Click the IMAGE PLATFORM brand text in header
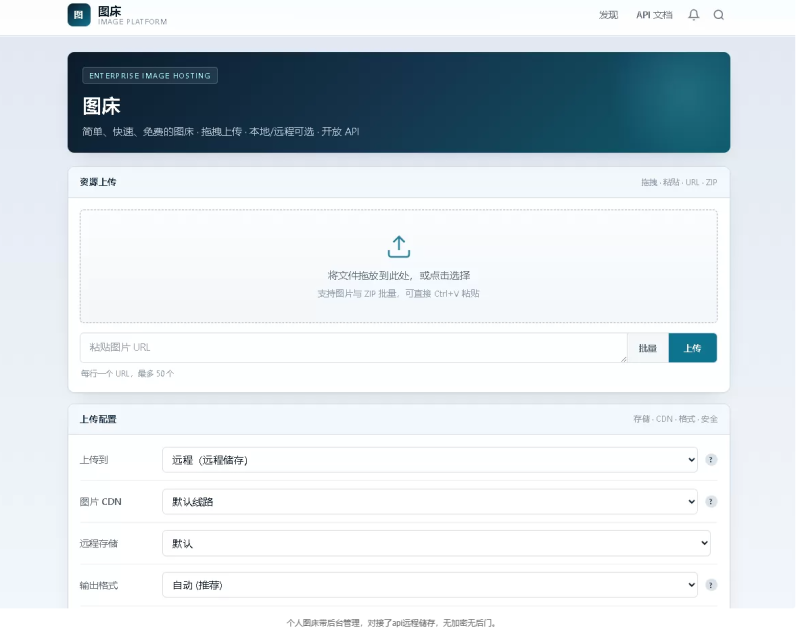 pyautogui.click(x=133, y=22)
